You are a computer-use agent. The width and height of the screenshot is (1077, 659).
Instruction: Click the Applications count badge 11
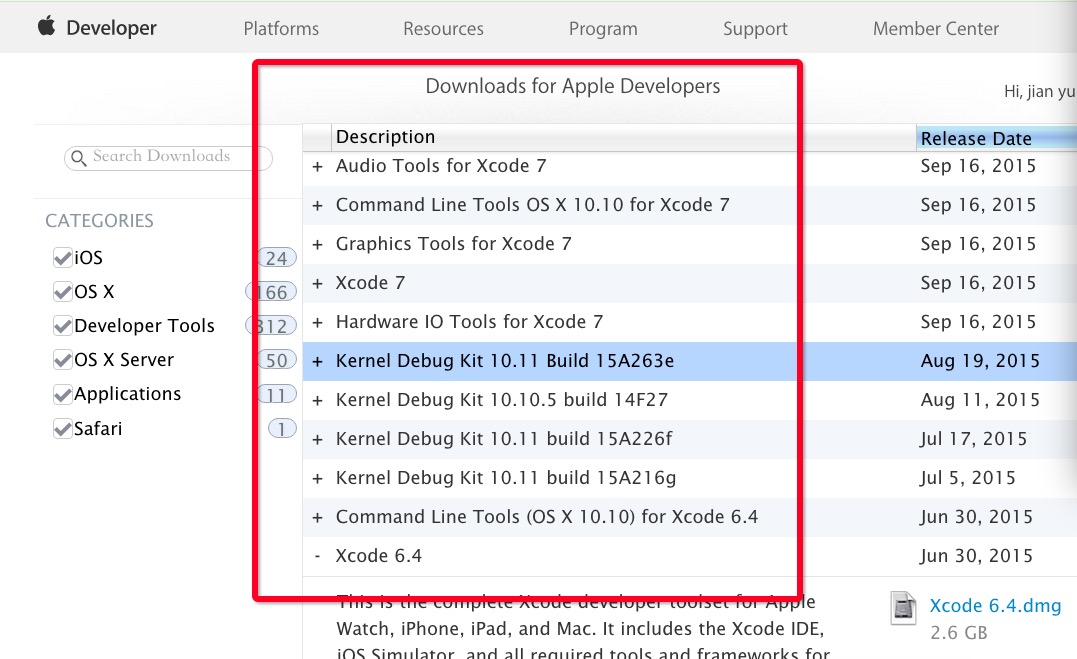pos(277,394)
